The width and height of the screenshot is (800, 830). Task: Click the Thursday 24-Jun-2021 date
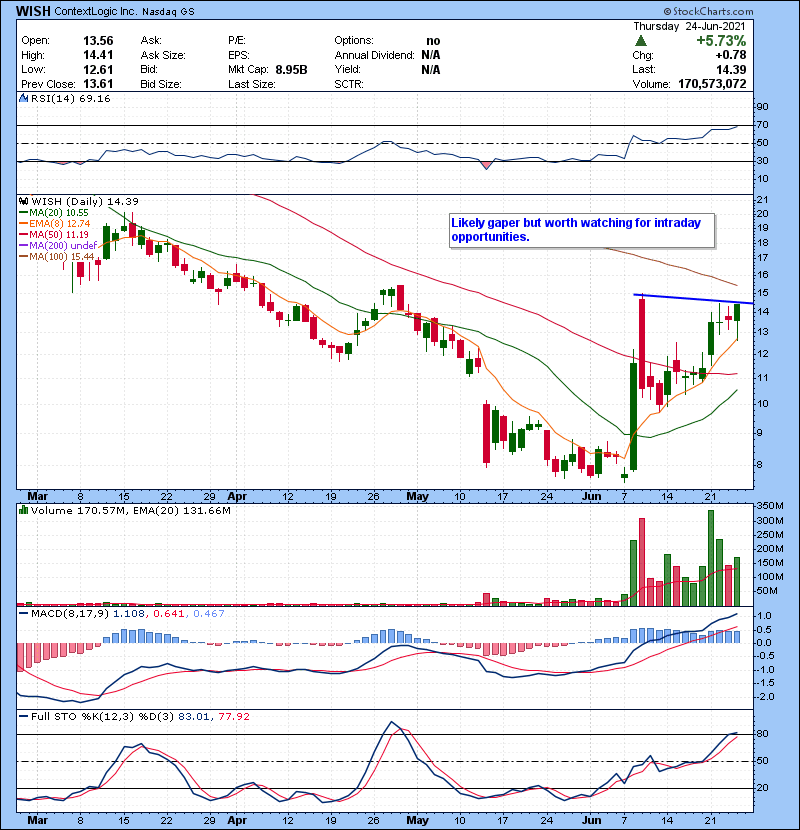point(689,26)
